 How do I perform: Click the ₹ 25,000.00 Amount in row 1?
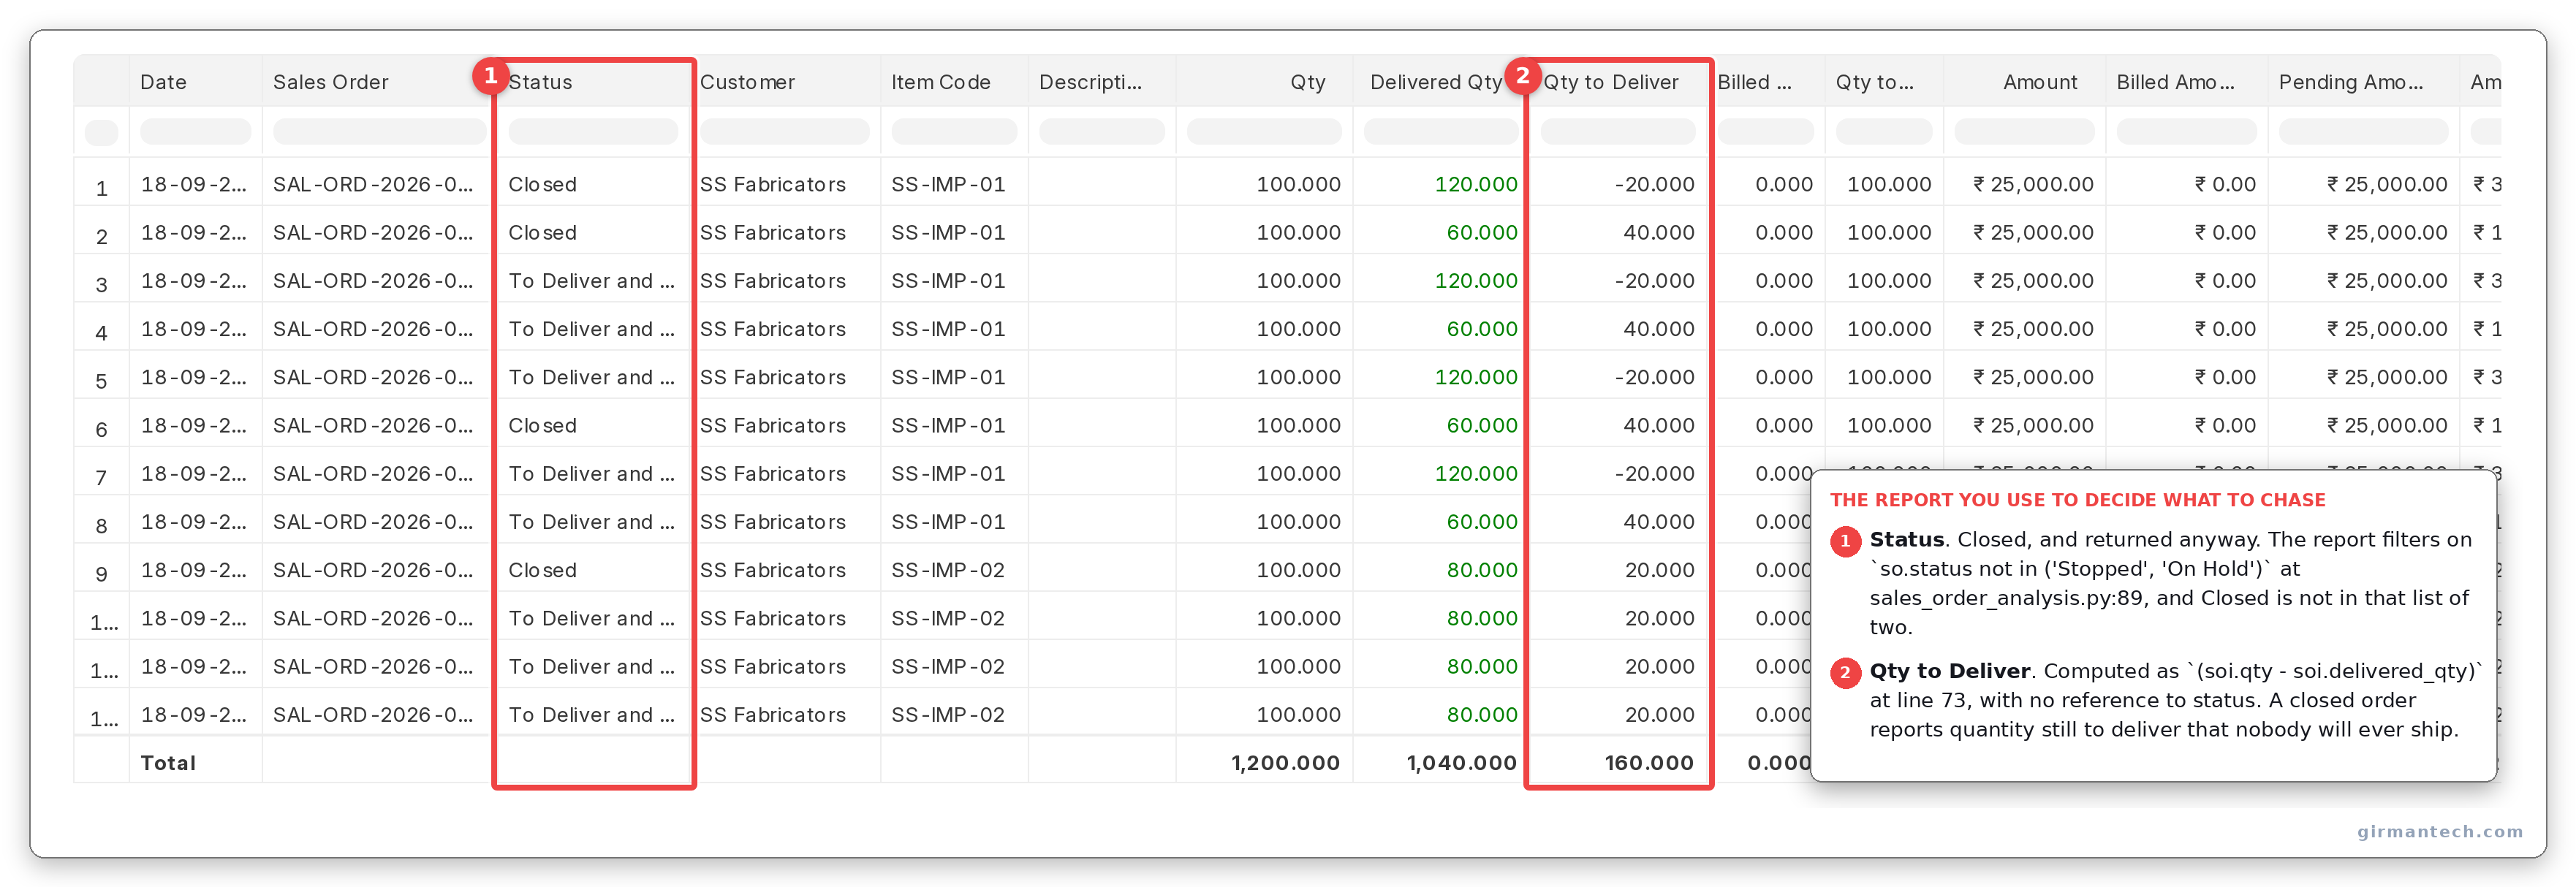(2032, 184)
